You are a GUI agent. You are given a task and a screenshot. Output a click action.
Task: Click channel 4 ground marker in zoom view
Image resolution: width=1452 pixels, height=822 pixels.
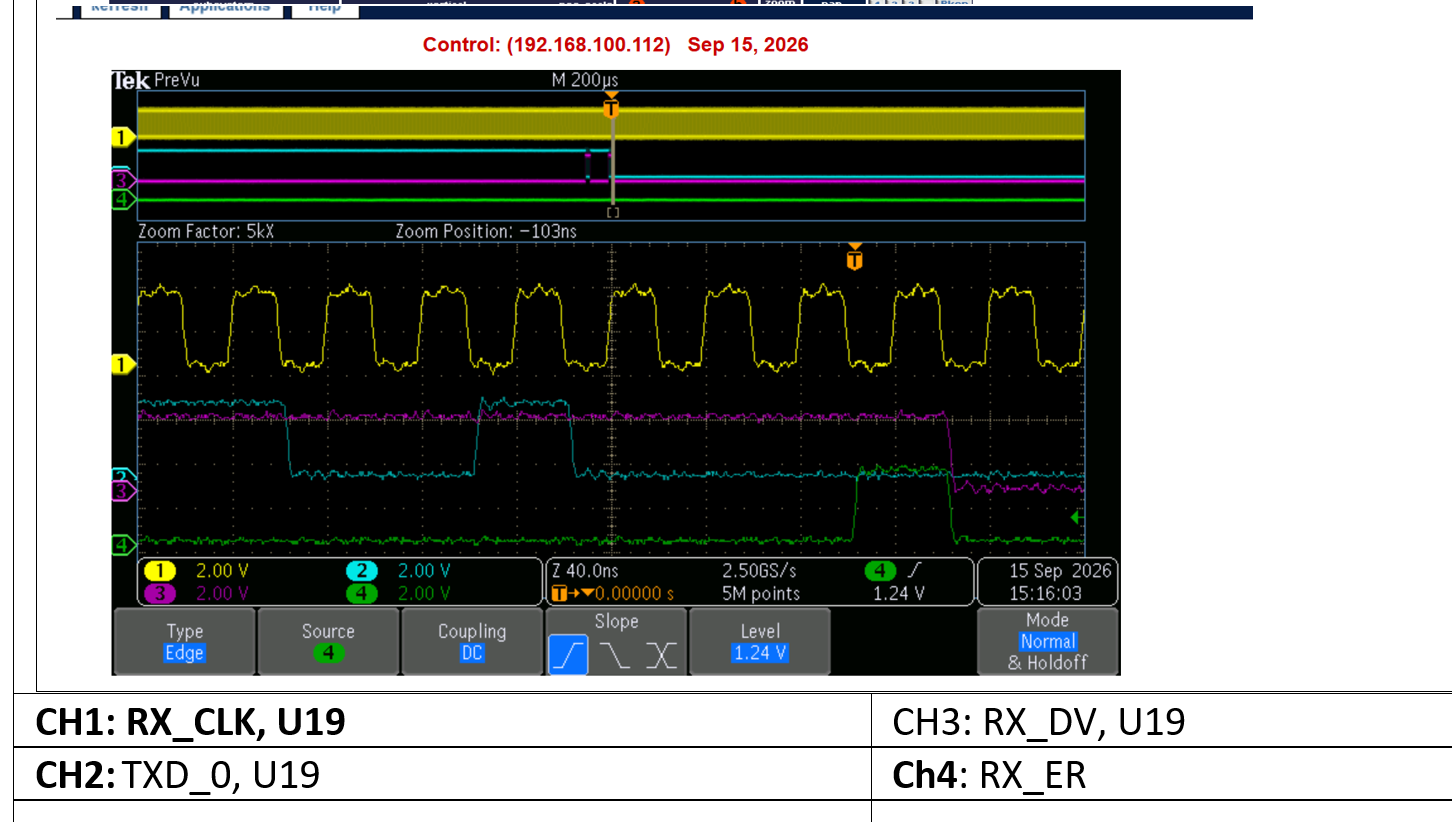coord(122,545)
